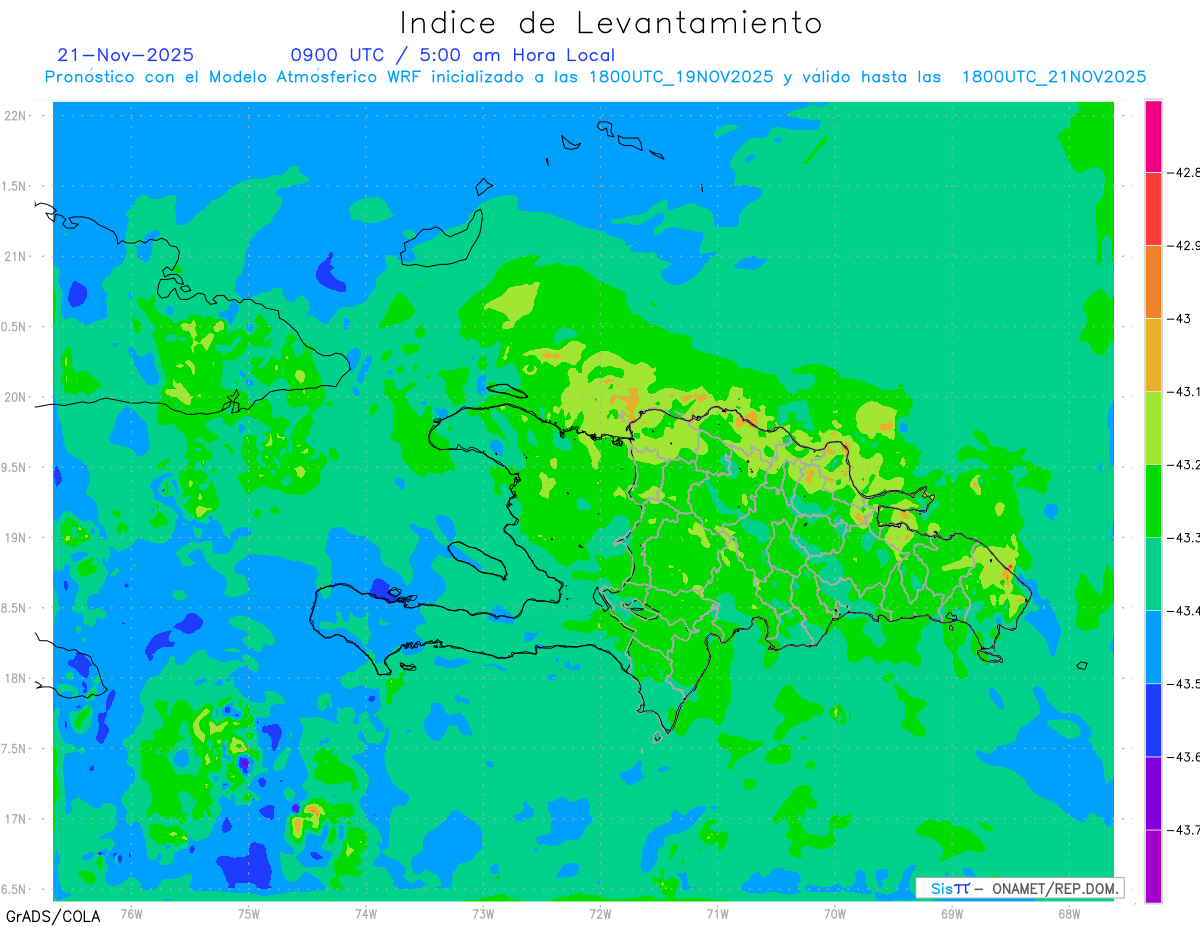Pick the yellow-green color bar swatch
This screenshot has height=927, width=1200.
click(x=1153, y=428)
